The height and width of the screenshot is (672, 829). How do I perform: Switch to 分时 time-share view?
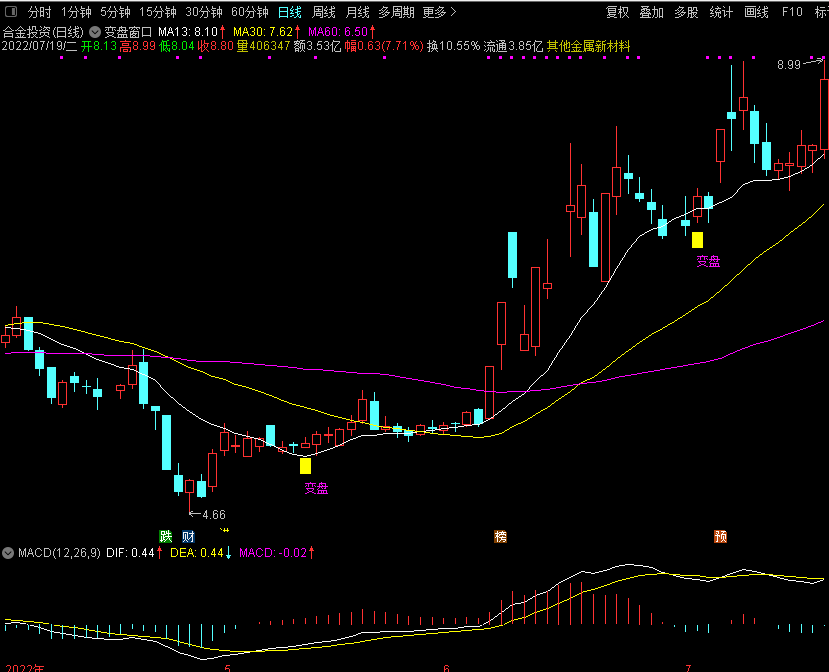40,12
